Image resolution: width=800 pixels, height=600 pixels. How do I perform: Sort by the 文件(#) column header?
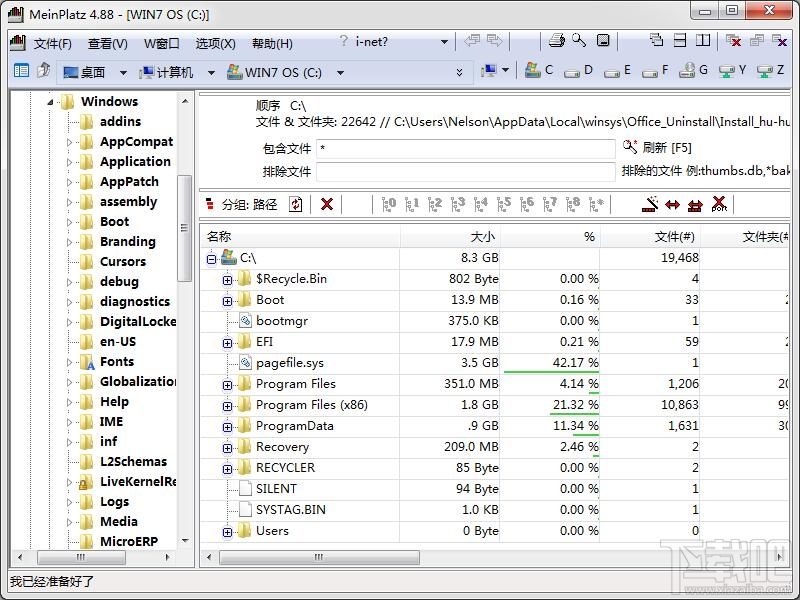coord(650,236)
